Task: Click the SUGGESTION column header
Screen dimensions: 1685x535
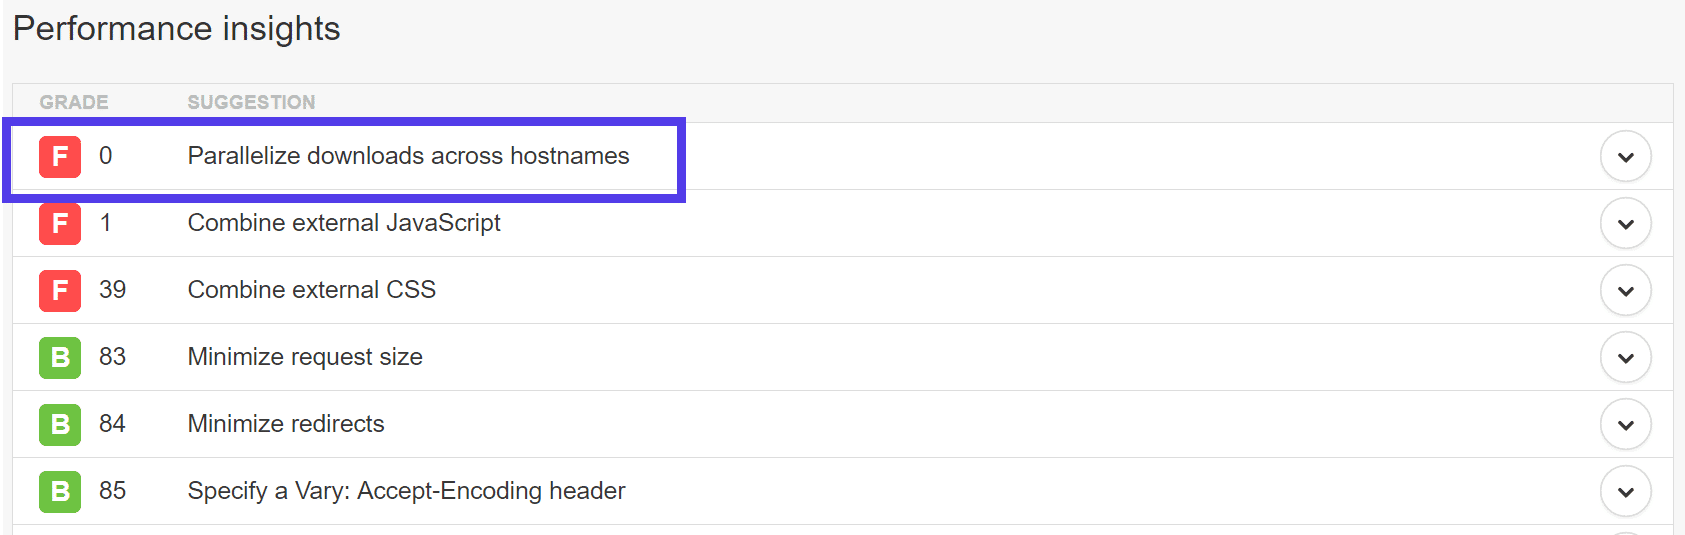Action: point(251,102)
